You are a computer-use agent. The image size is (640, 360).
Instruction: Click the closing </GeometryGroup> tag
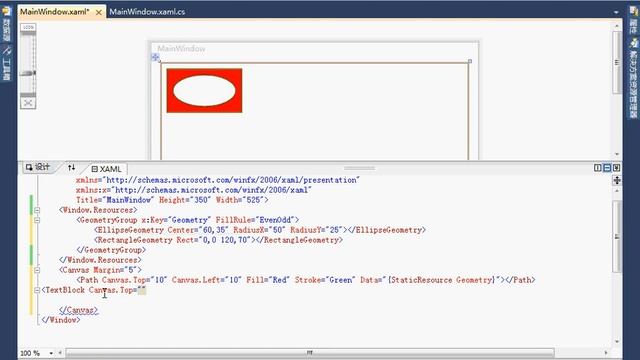[111, 250]
